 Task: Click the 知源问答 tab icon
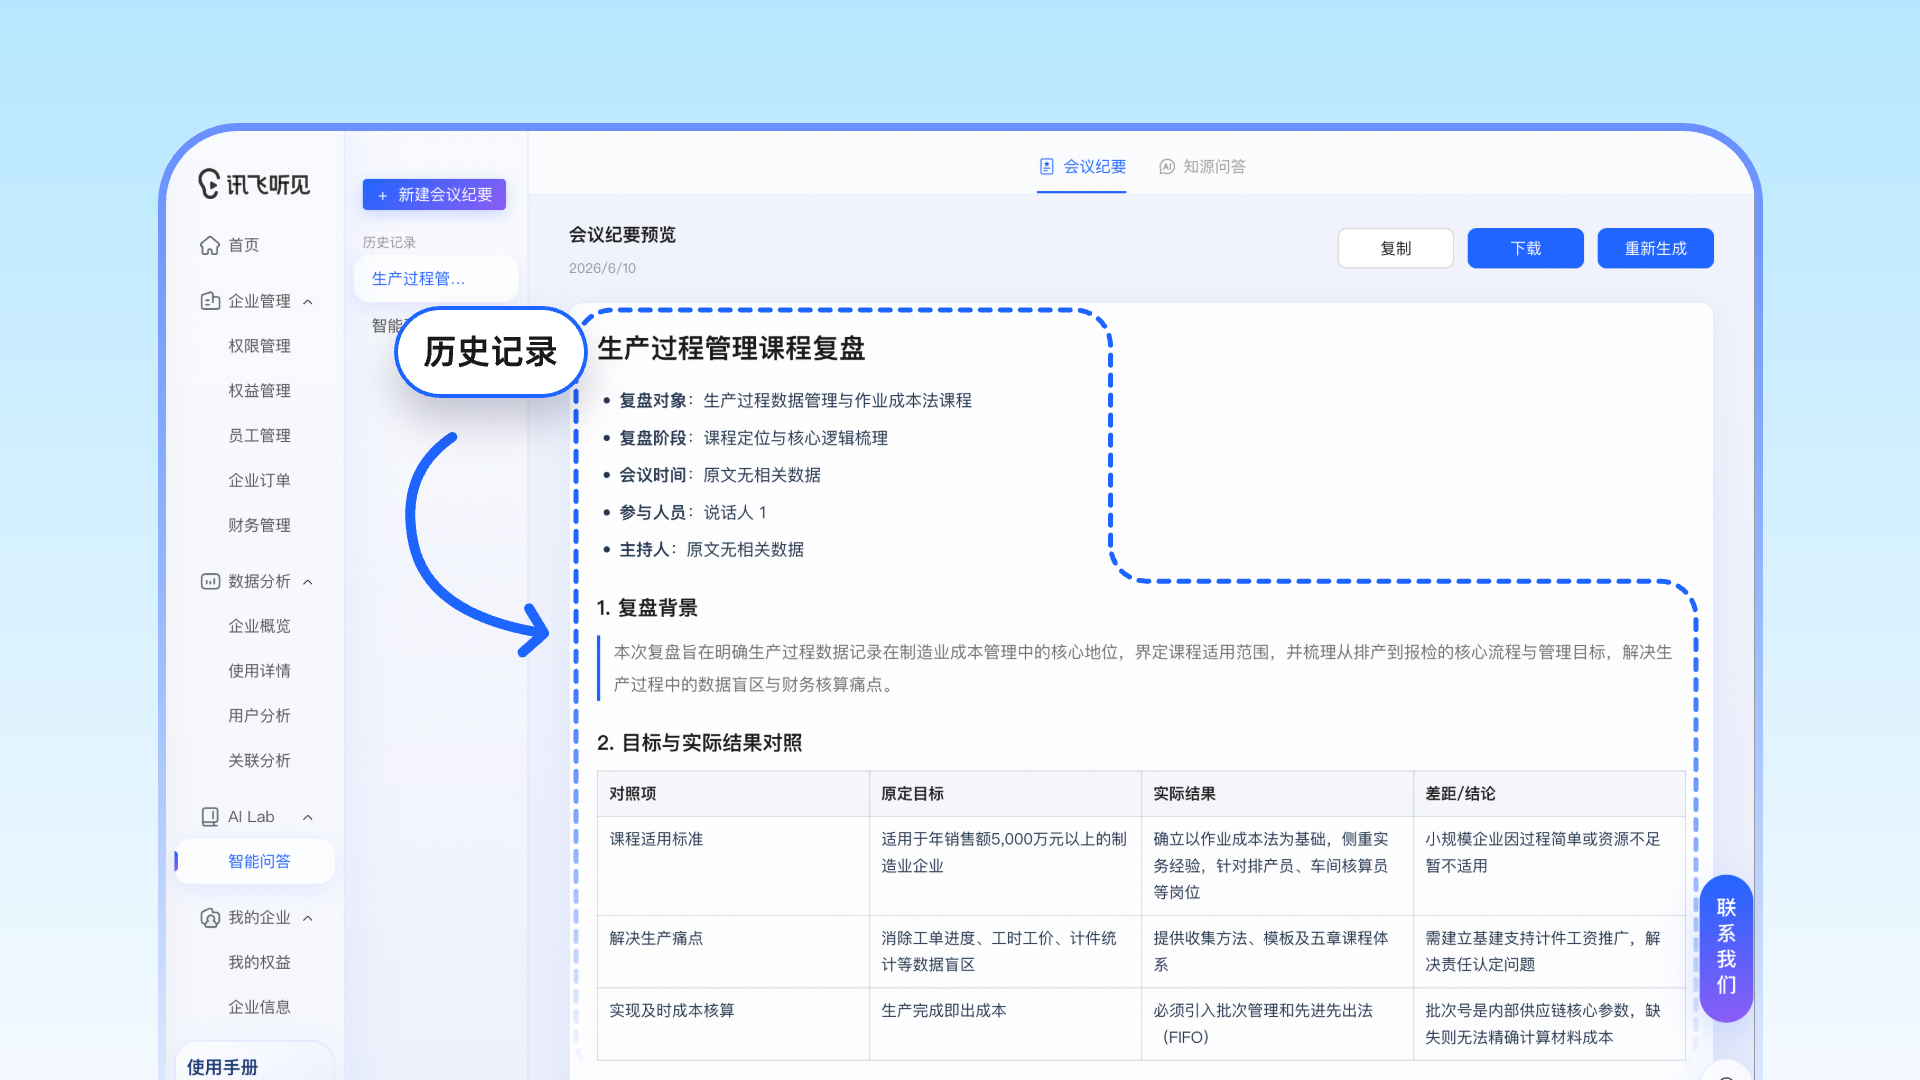[x=1167, y=167]
